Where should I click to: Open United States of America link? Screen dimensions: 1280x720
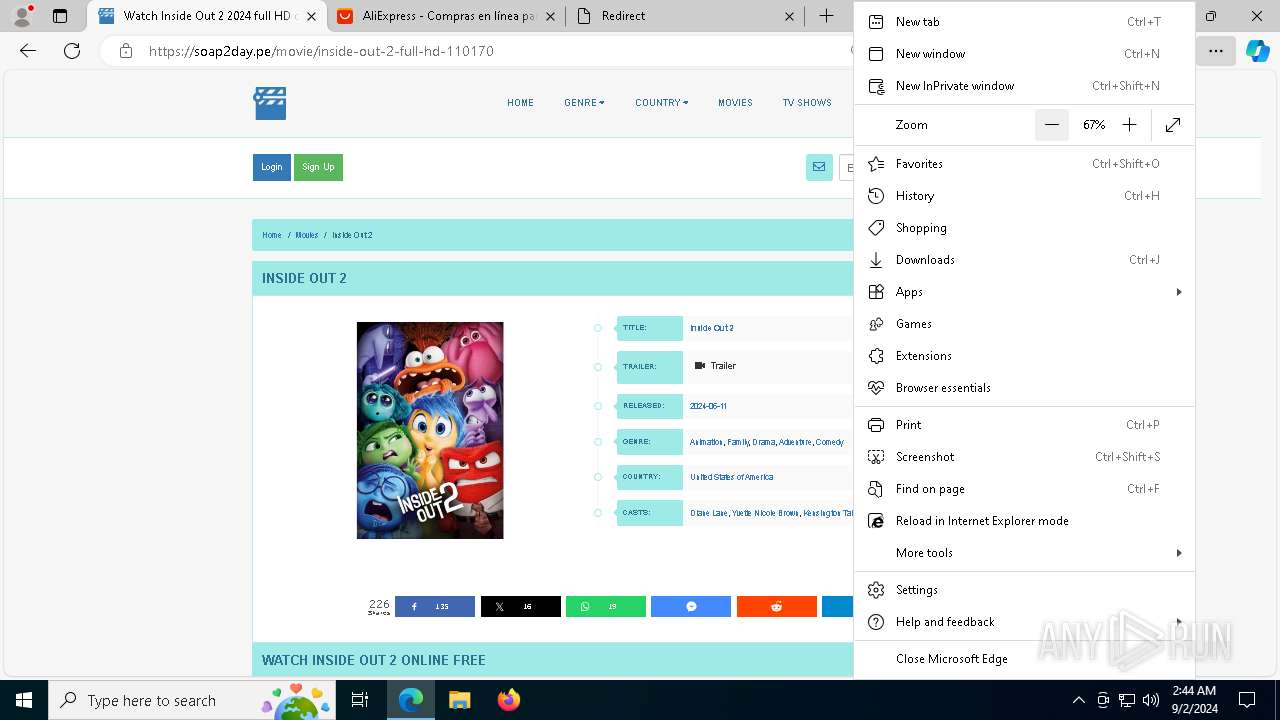[731, 477]
